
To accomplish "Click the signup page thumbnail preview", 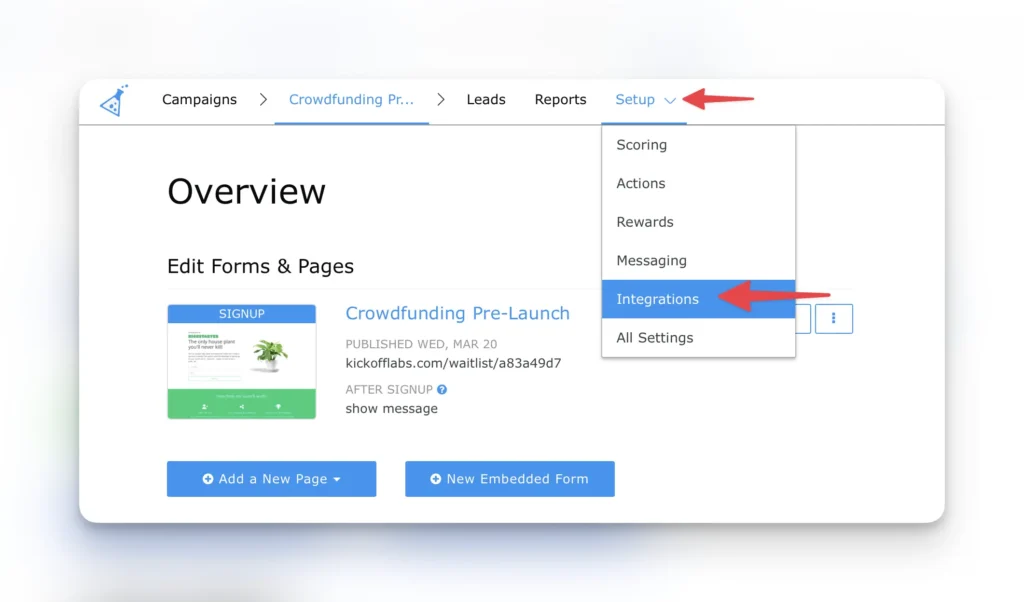I will [242, 362].
